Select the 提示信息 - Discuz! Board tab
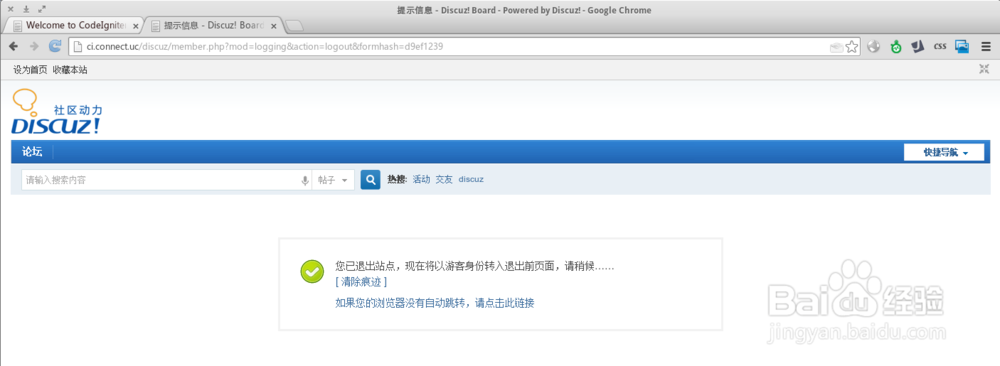The width and height of the screenshot is (1000, 366). [214, 26]
